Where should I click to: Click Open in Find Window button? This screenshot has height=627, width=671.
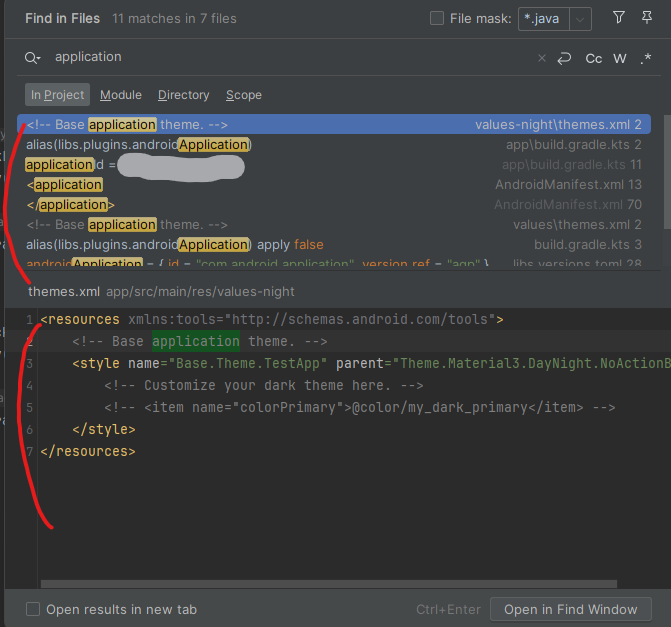[570, 609]
